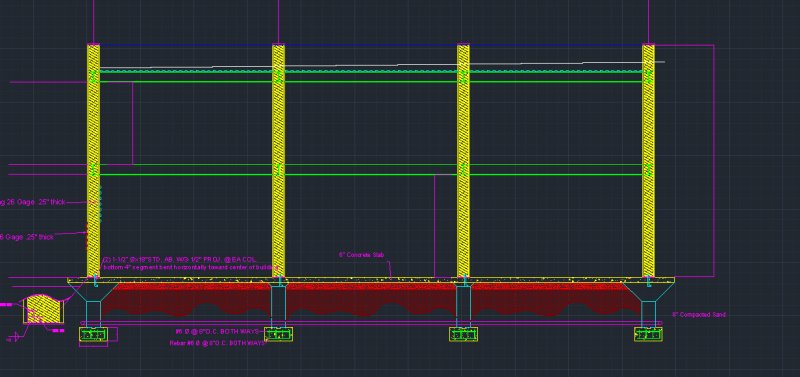Click the 8" Compacted Sand annotation

click(x=698, y=315)
